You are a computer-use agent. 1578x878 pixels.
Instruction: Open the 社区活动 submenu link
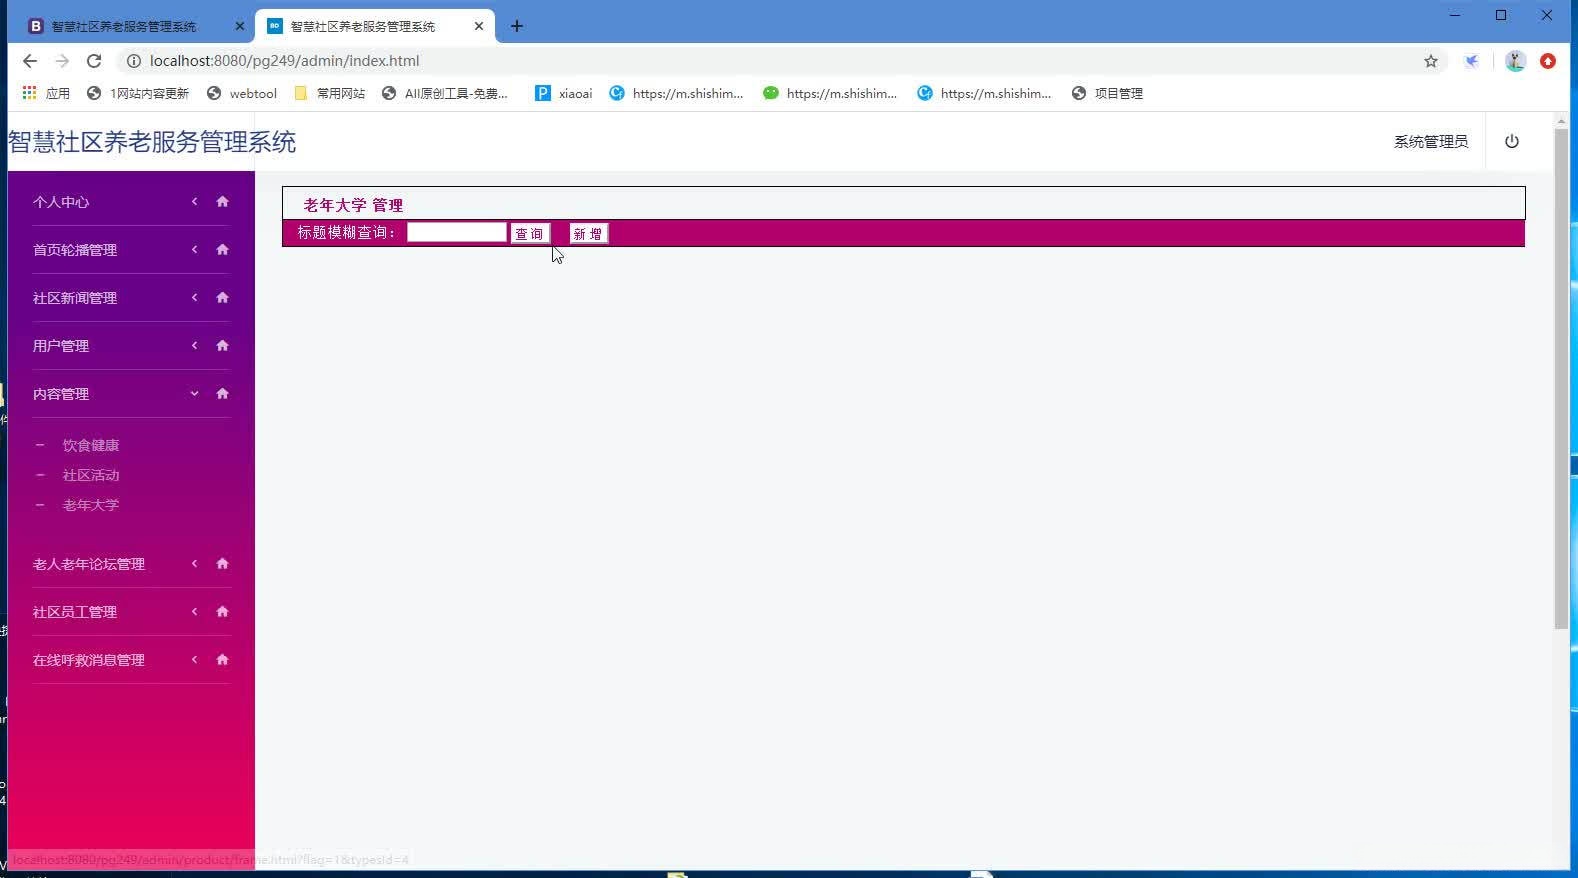(x=91, y=475)
